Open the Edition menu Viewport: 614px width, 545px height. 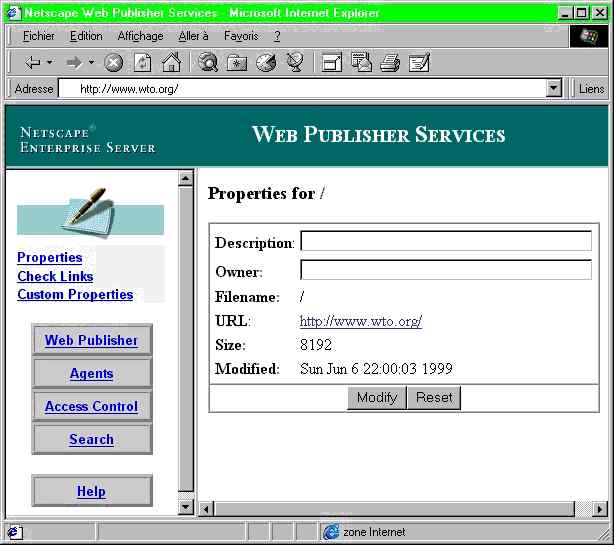tap(86, 36)
